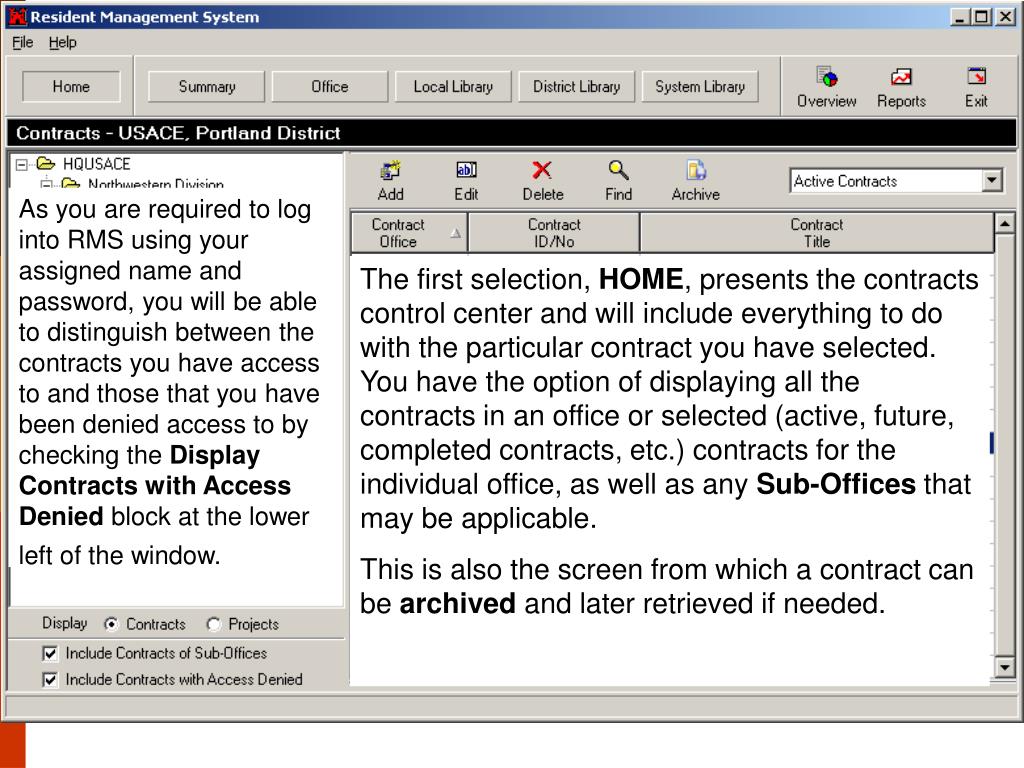Select the Northwestern Division tree item
This screenshot has width=1024, height=768.
(x=155, y=184)
